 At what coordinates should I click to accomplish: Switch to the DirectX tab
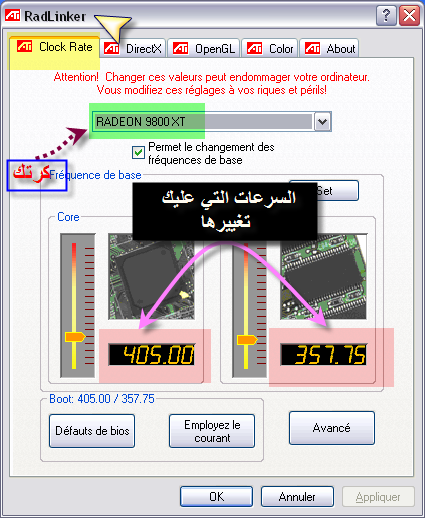coord(133,49)
